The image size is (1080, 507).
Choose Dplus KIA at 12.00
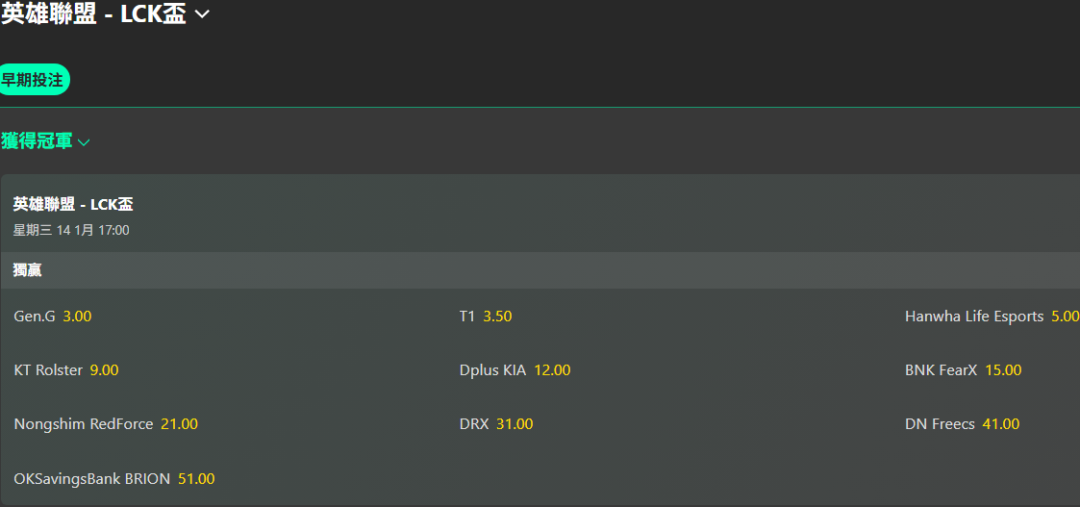tap(552, 370)
